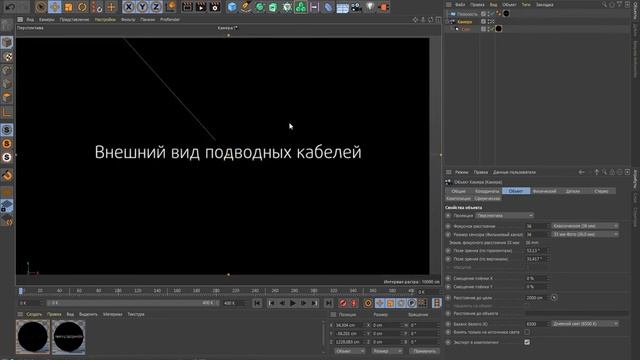640x360 pixels.
Task: Open the Размер dropdown in coordinates panel
Action: pos(387,351)
